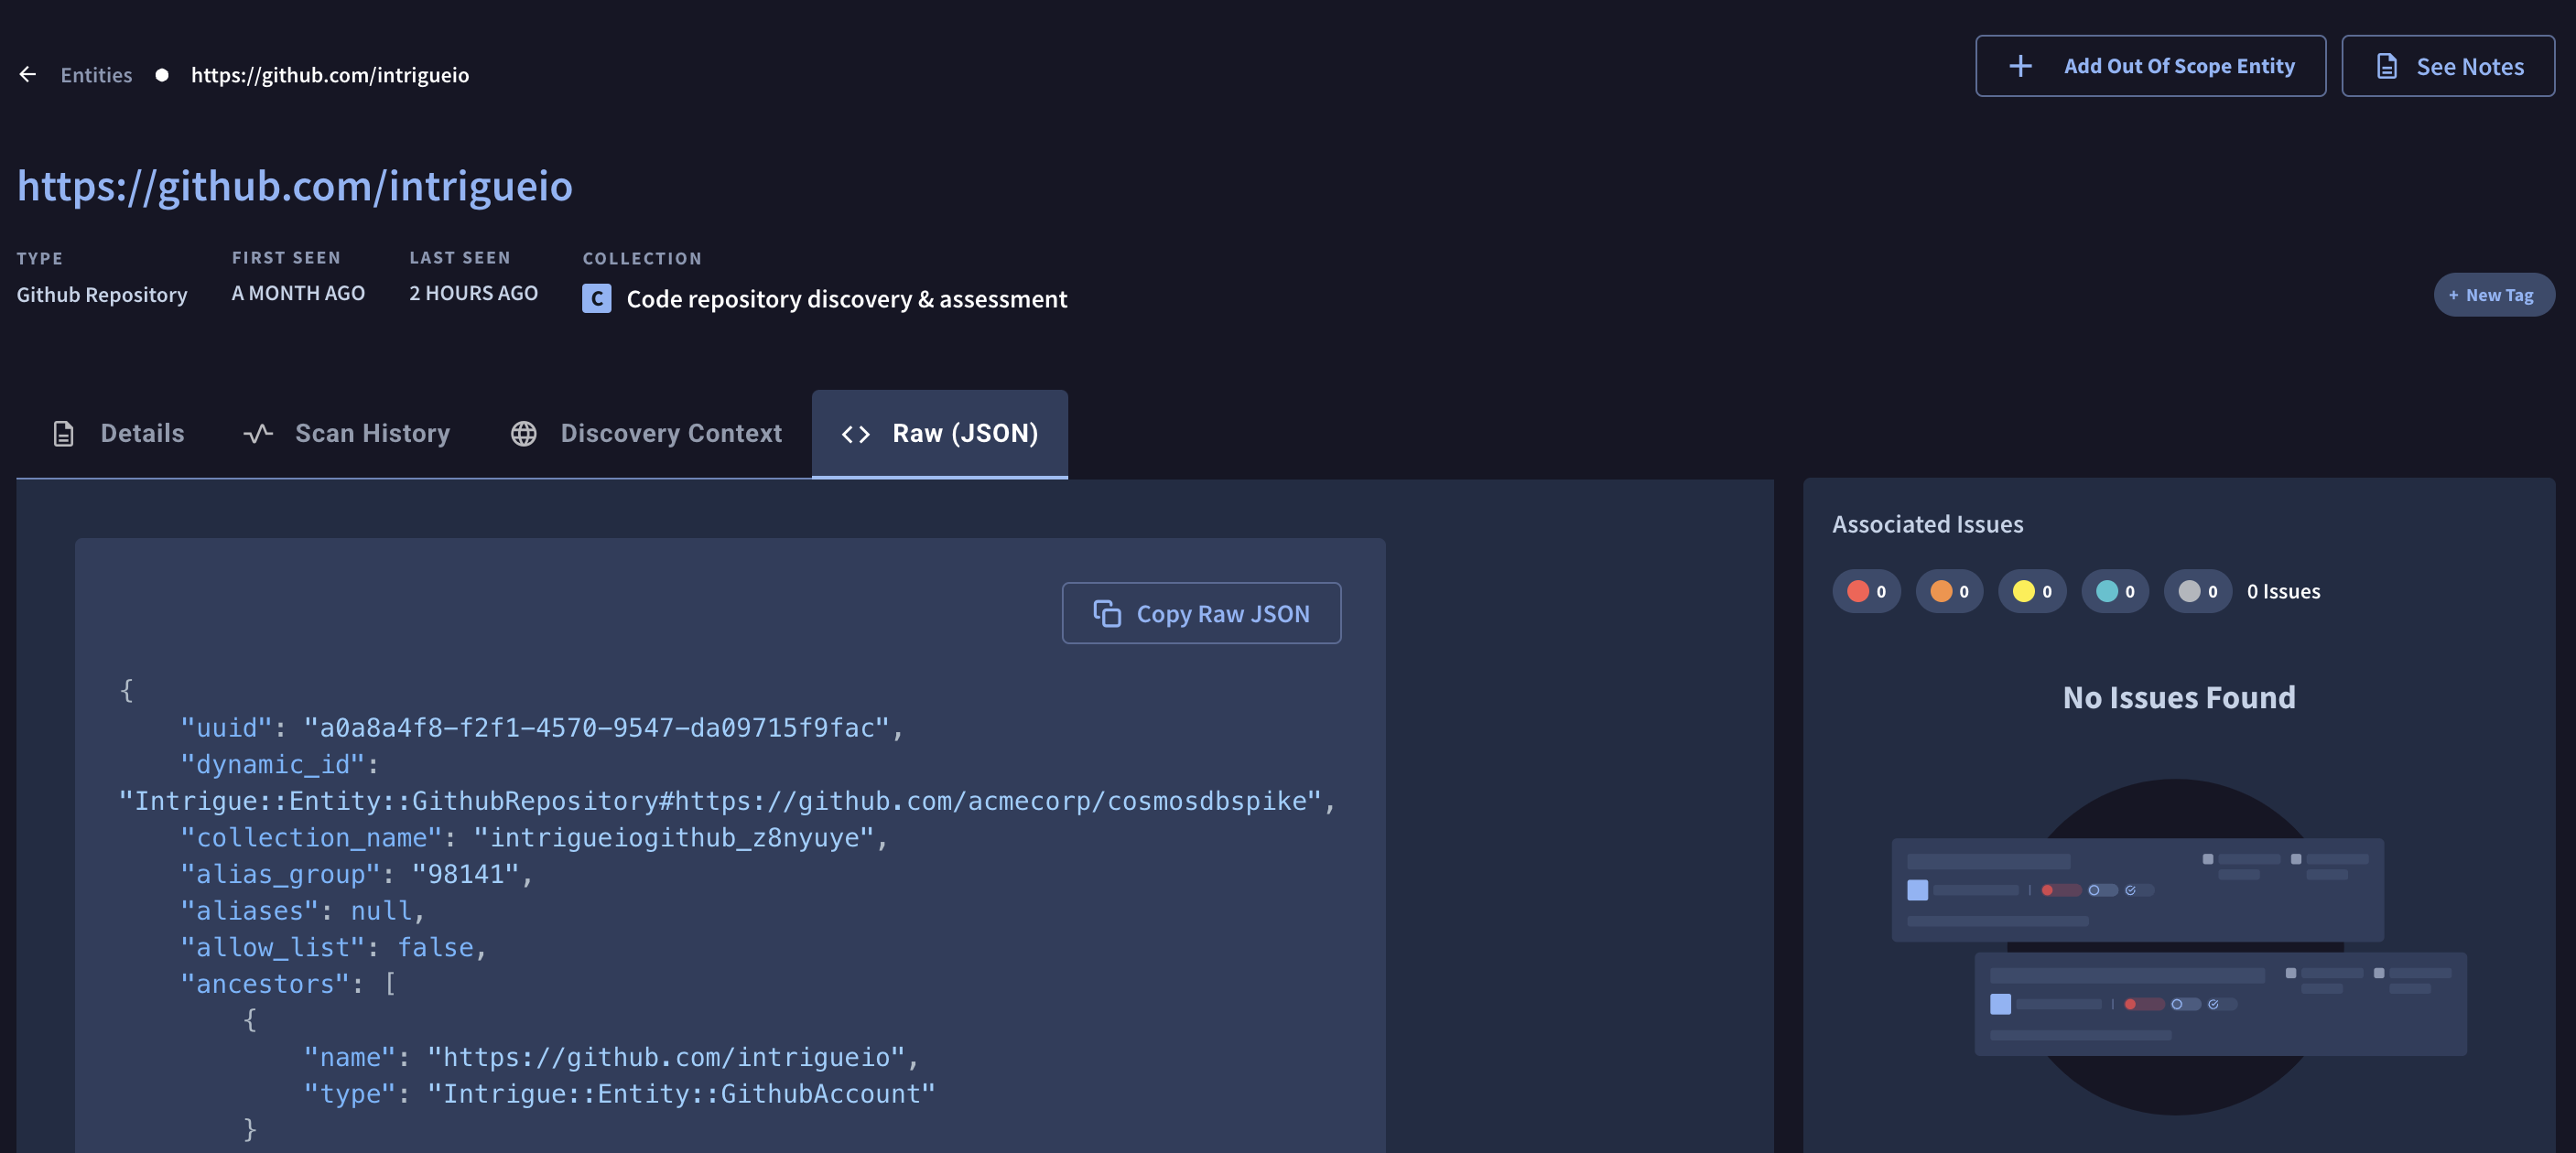Click the 2 HOURS AGO last seen value
Image resolution: width=2576 pixels, height=1153 pixels.
pos(474,293)
